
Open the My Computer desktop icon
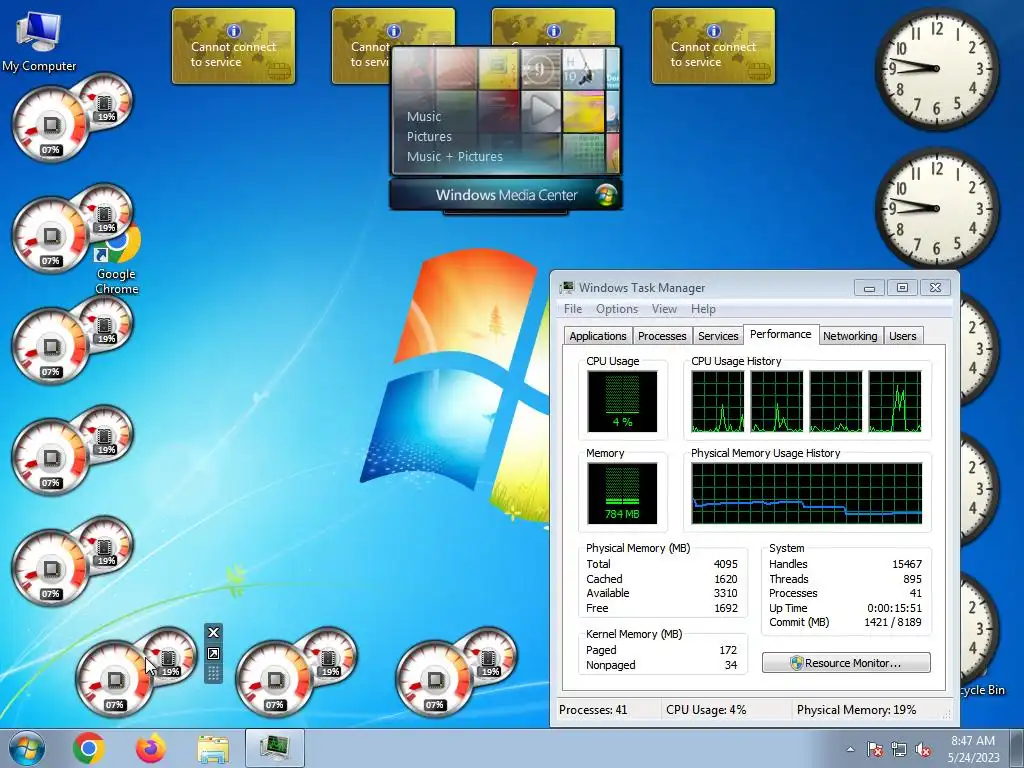coord(39,40)
